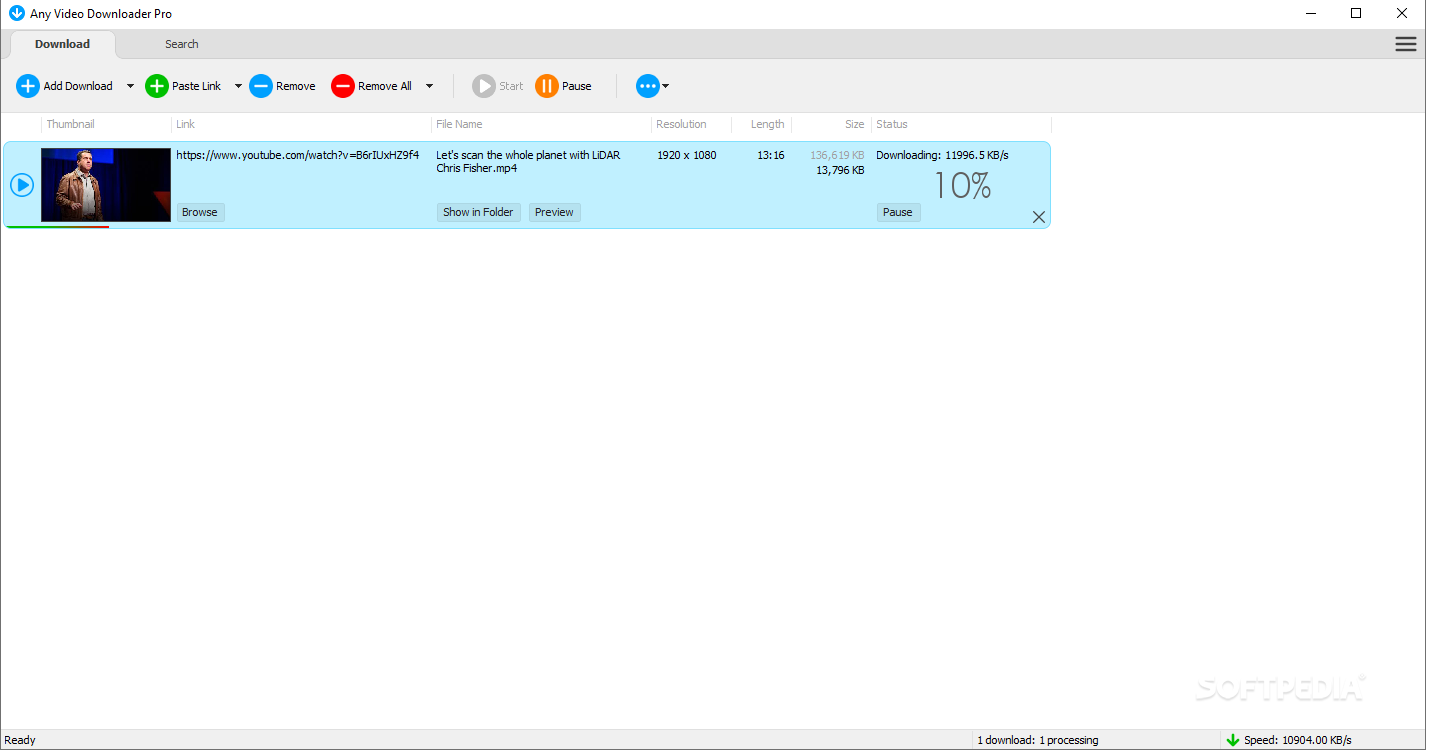Screen dimensions: 1433x750
Task: Open the Add Download dropdown arrow
Action: [130, 86]
